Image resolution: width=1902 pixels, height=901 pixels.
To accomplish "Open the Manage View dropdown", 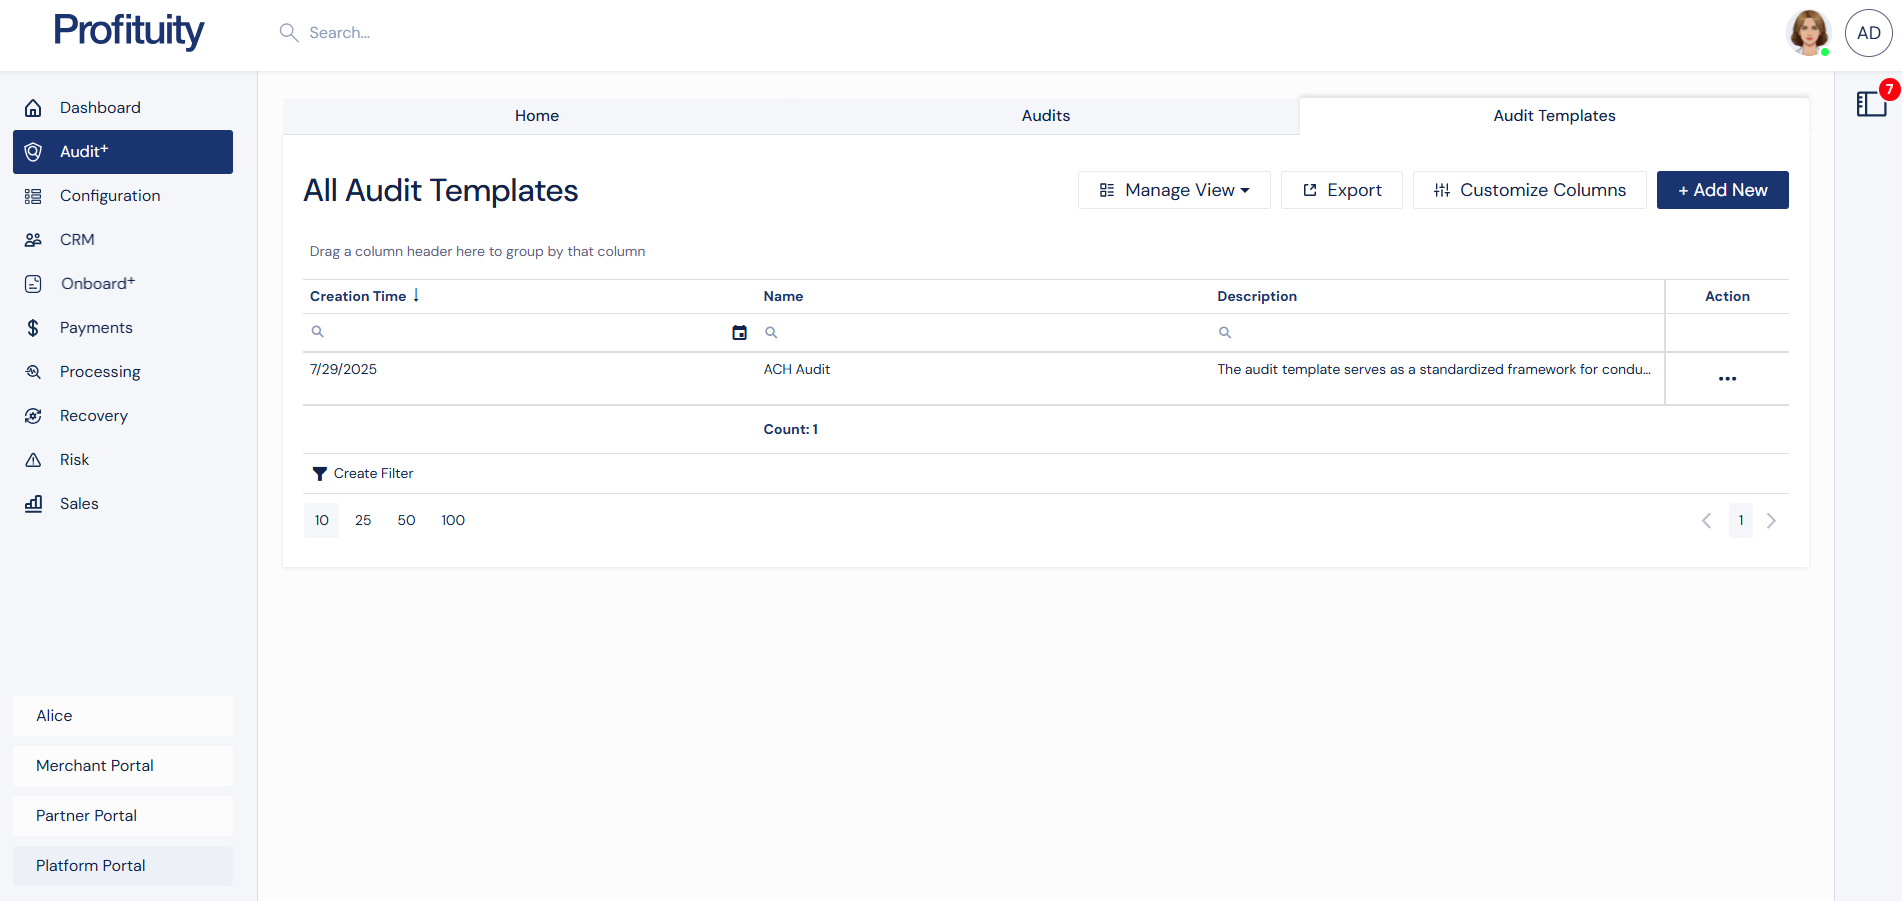I will click(1174, 190).
